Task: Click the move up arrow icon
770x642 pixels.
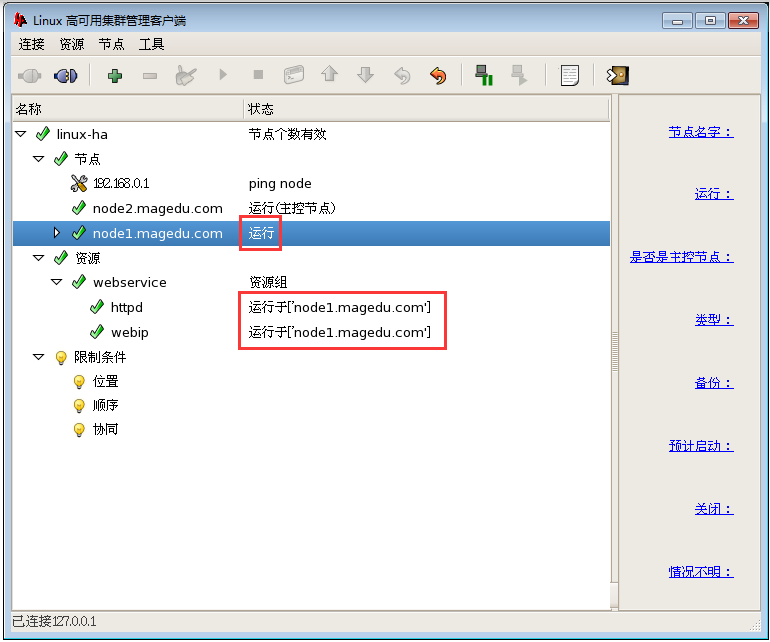Action: [330, 74]
